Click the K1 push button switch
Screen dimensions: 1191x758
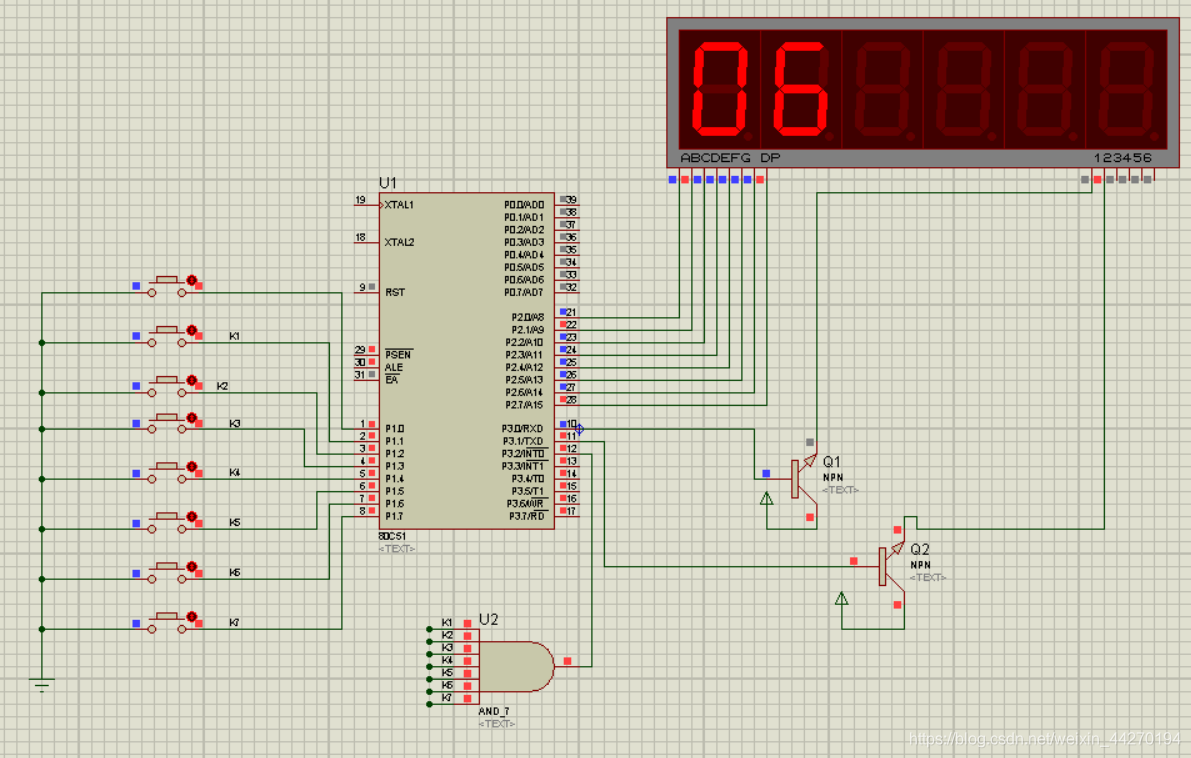click(167, 335)
